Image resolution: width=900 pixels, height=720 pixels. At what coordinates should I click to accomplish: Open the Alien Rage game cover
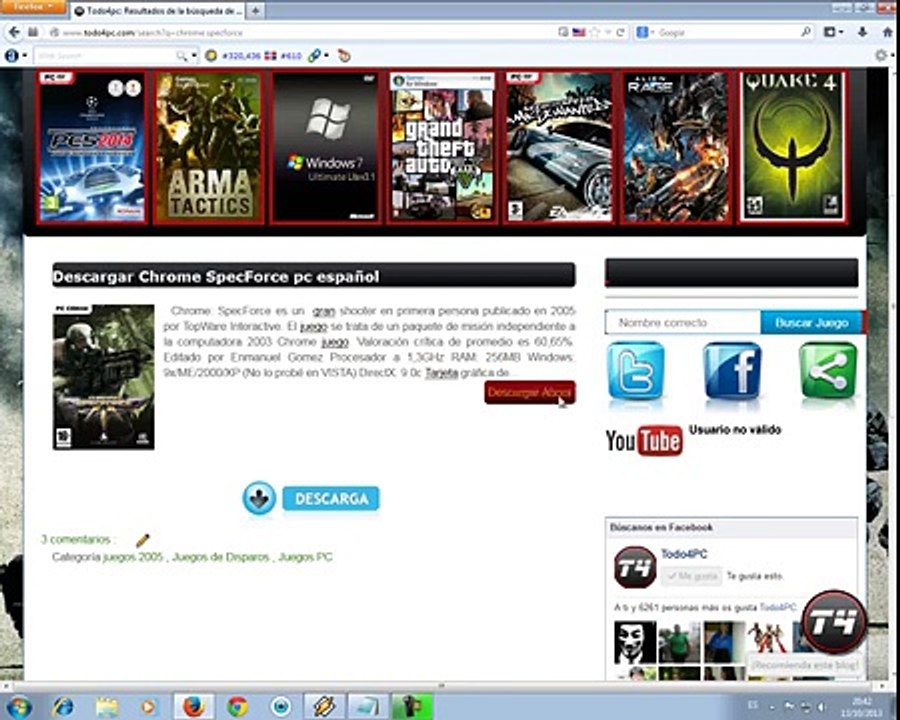[676, 147]
